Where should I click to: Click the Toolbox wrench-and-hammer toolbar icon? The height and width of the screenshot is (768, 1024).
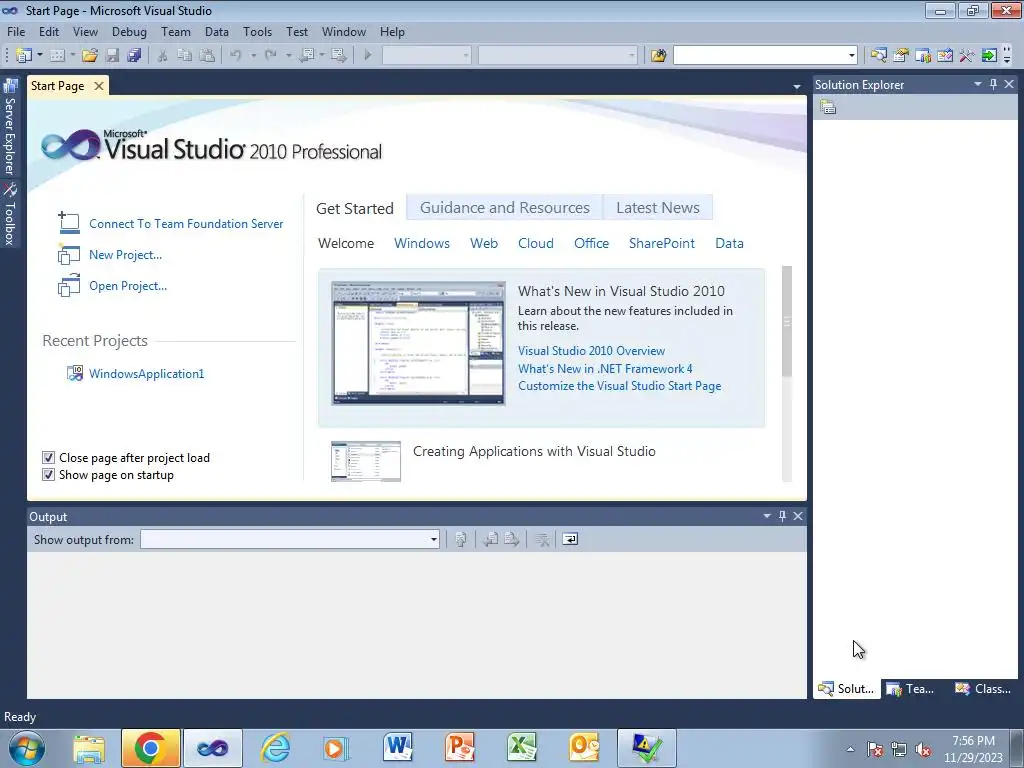(967, 56)
